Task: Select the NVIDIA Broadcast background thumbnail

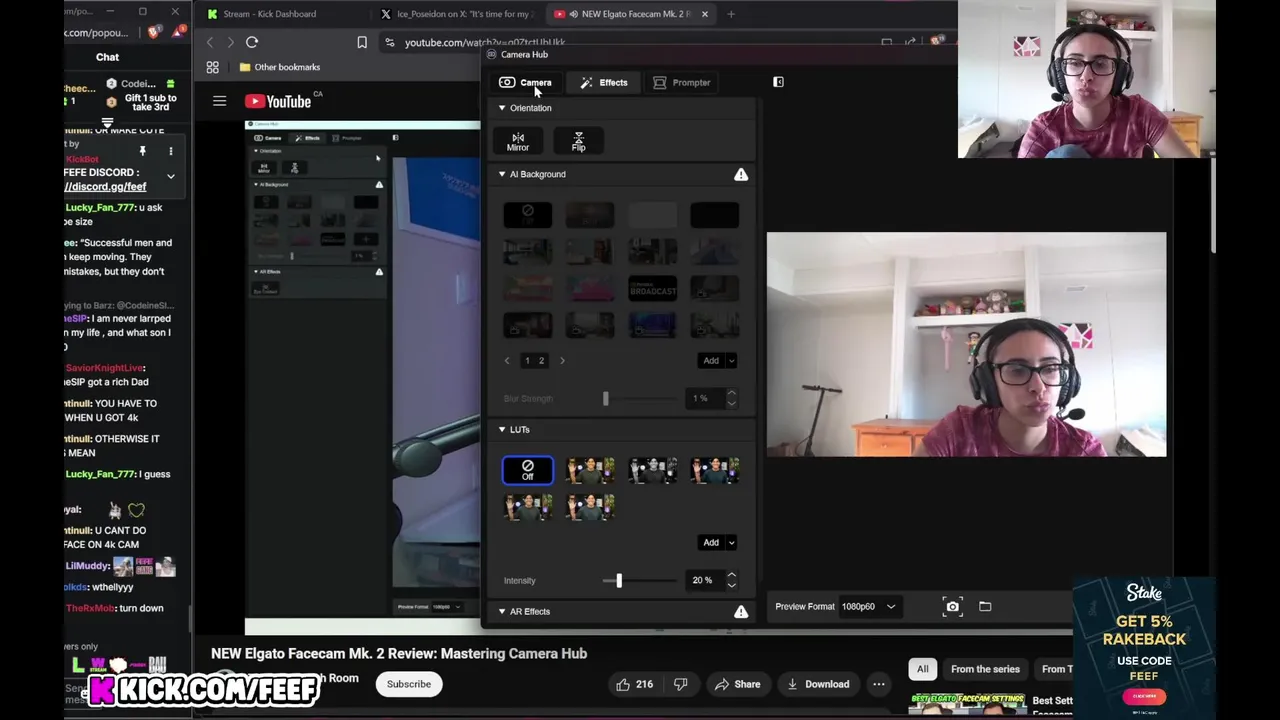Action: (x=653, y=289)
